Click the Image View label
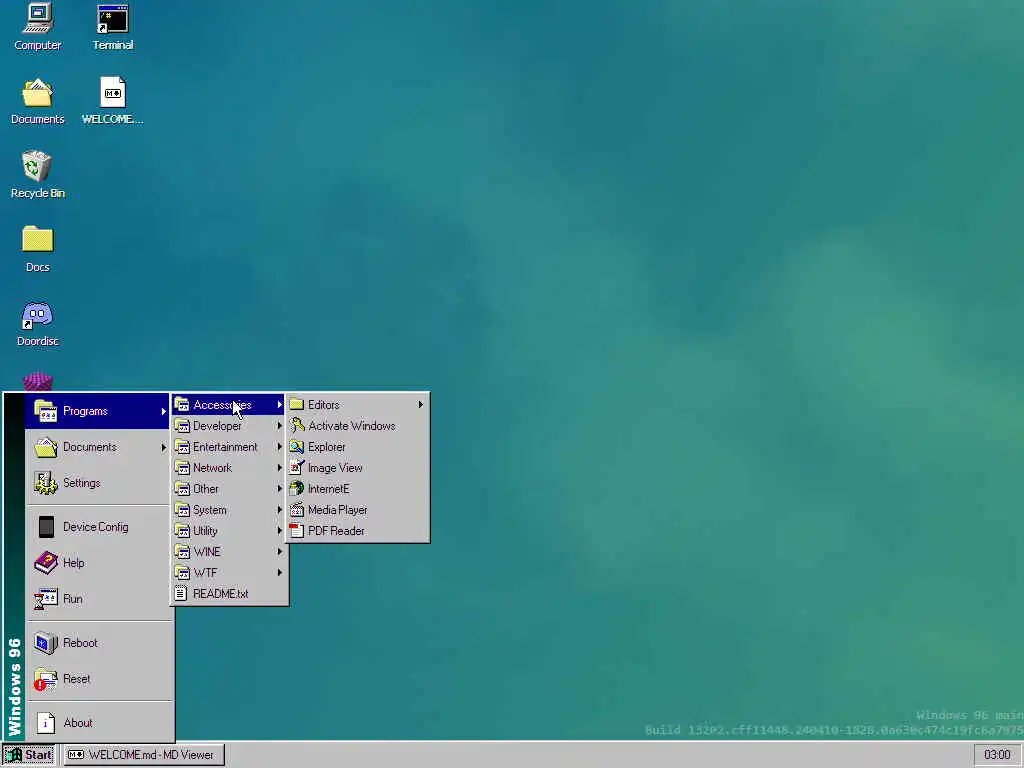 [x=335, y=468]
